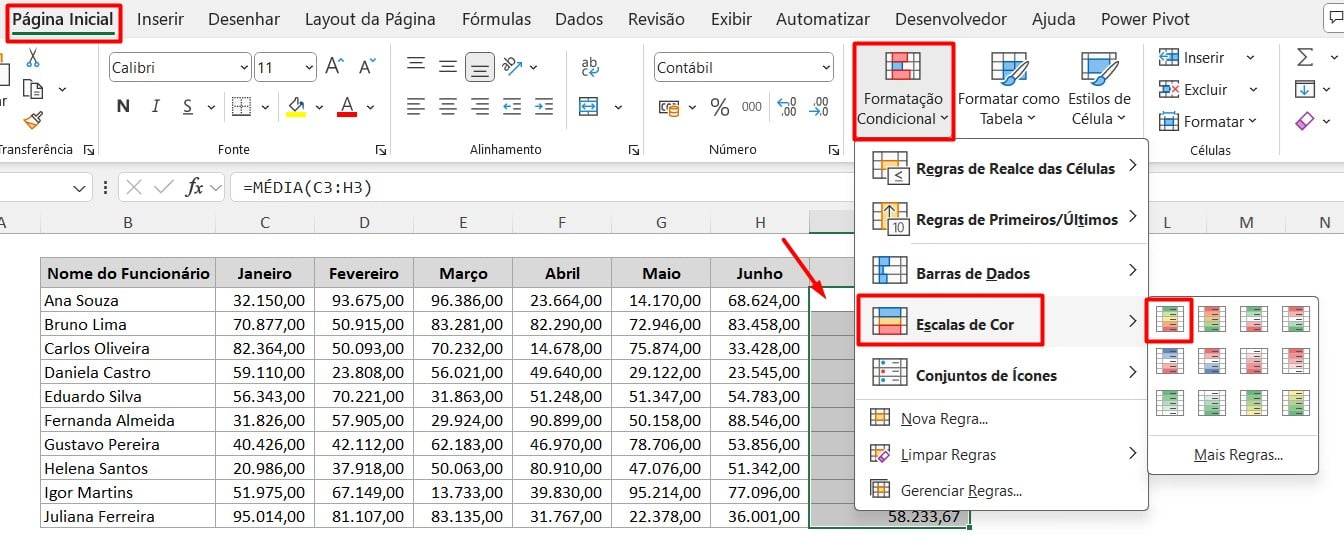1344x548 pixels.
Task: Expand the Name Box dropdown arrow
Action: coord(80,187)
